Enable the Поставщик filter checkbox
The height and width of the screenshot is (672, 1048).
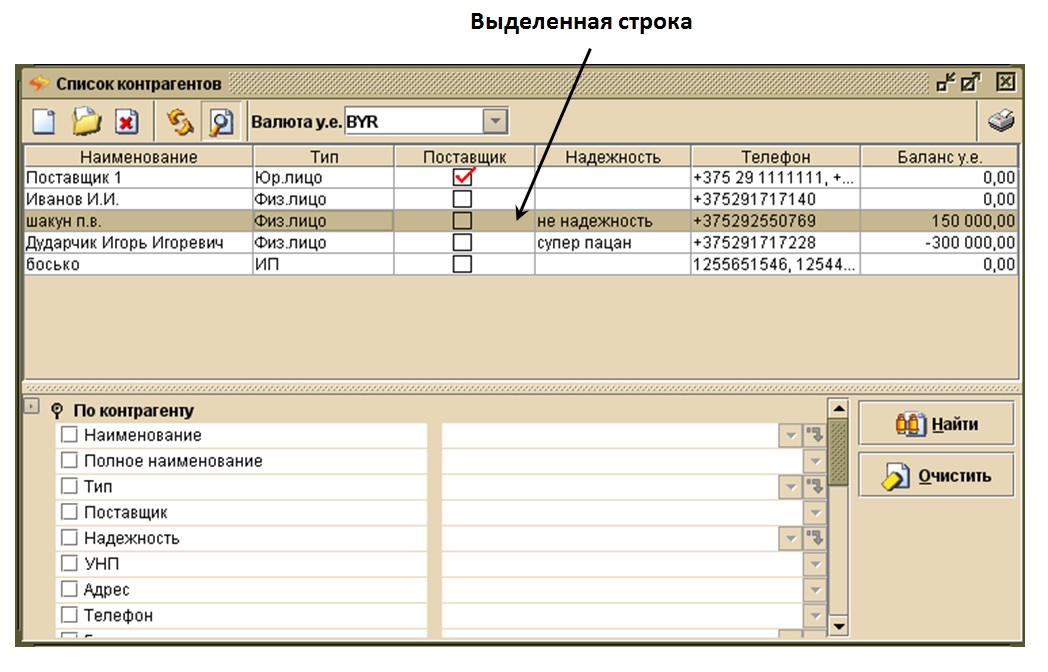pyautogui.click(x=70, y=512)
